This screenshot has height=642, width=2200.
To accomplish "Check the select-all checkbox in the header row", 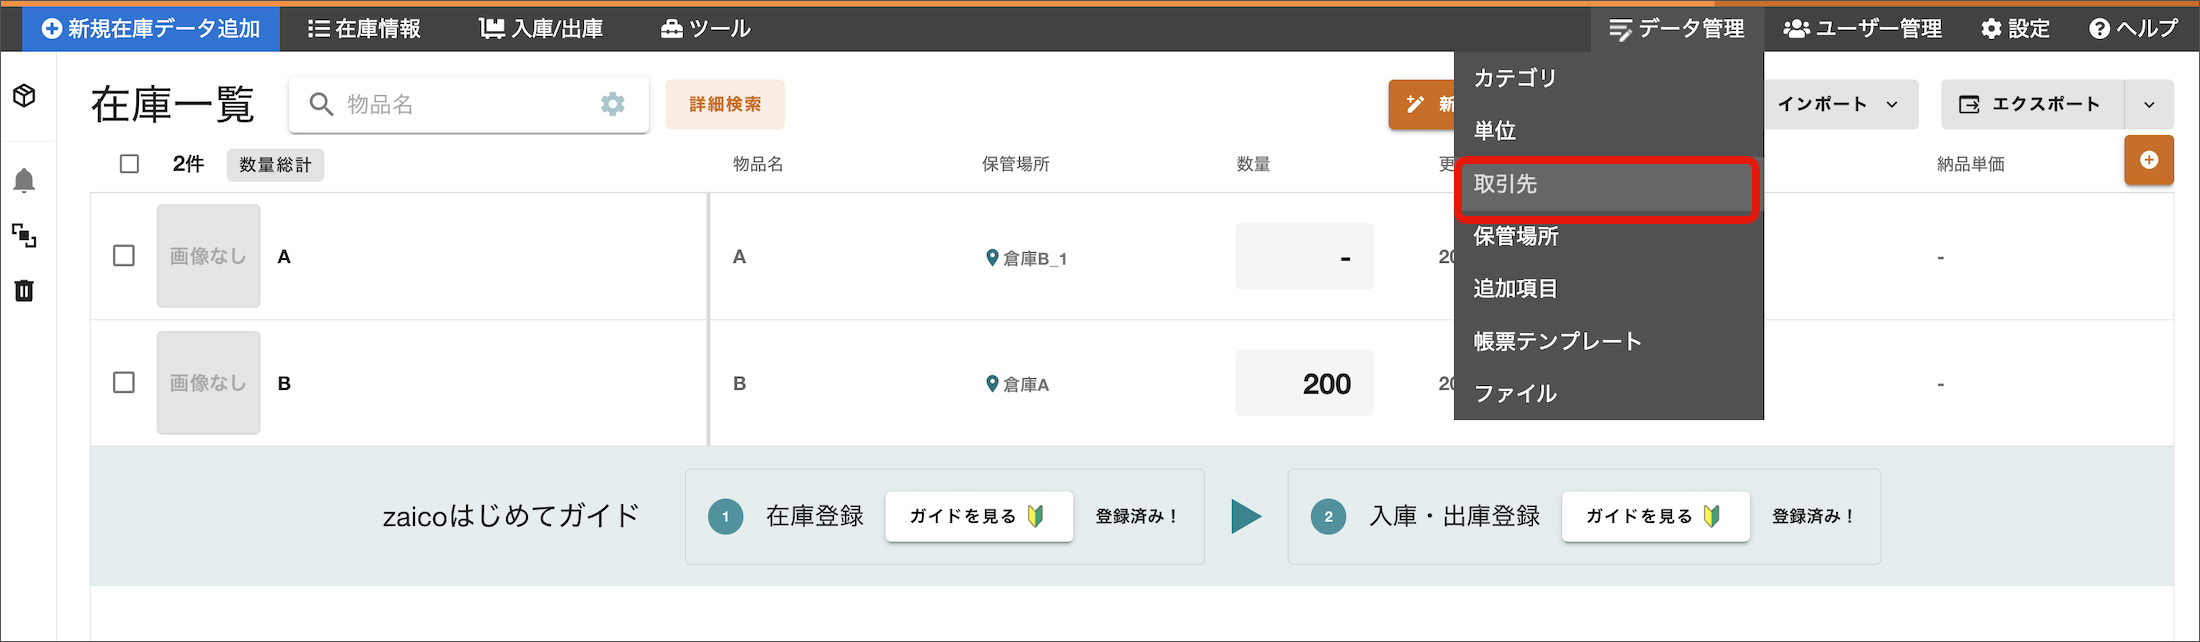I will coord(128,163).
